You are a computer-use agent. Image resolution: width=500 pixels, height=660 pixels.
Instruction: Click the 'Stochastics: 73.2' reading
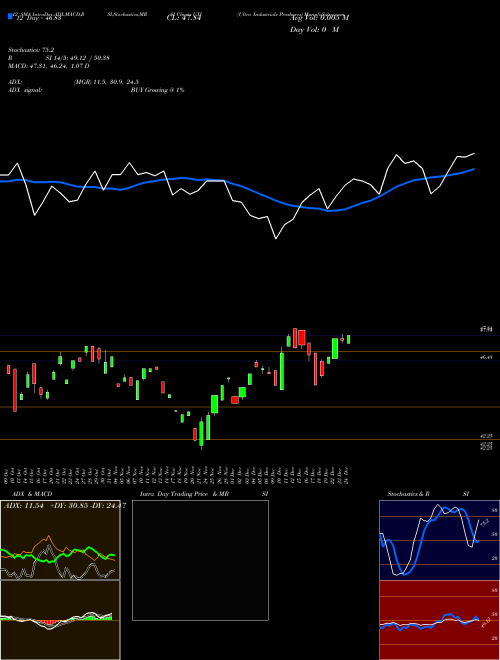coord(31,50)
